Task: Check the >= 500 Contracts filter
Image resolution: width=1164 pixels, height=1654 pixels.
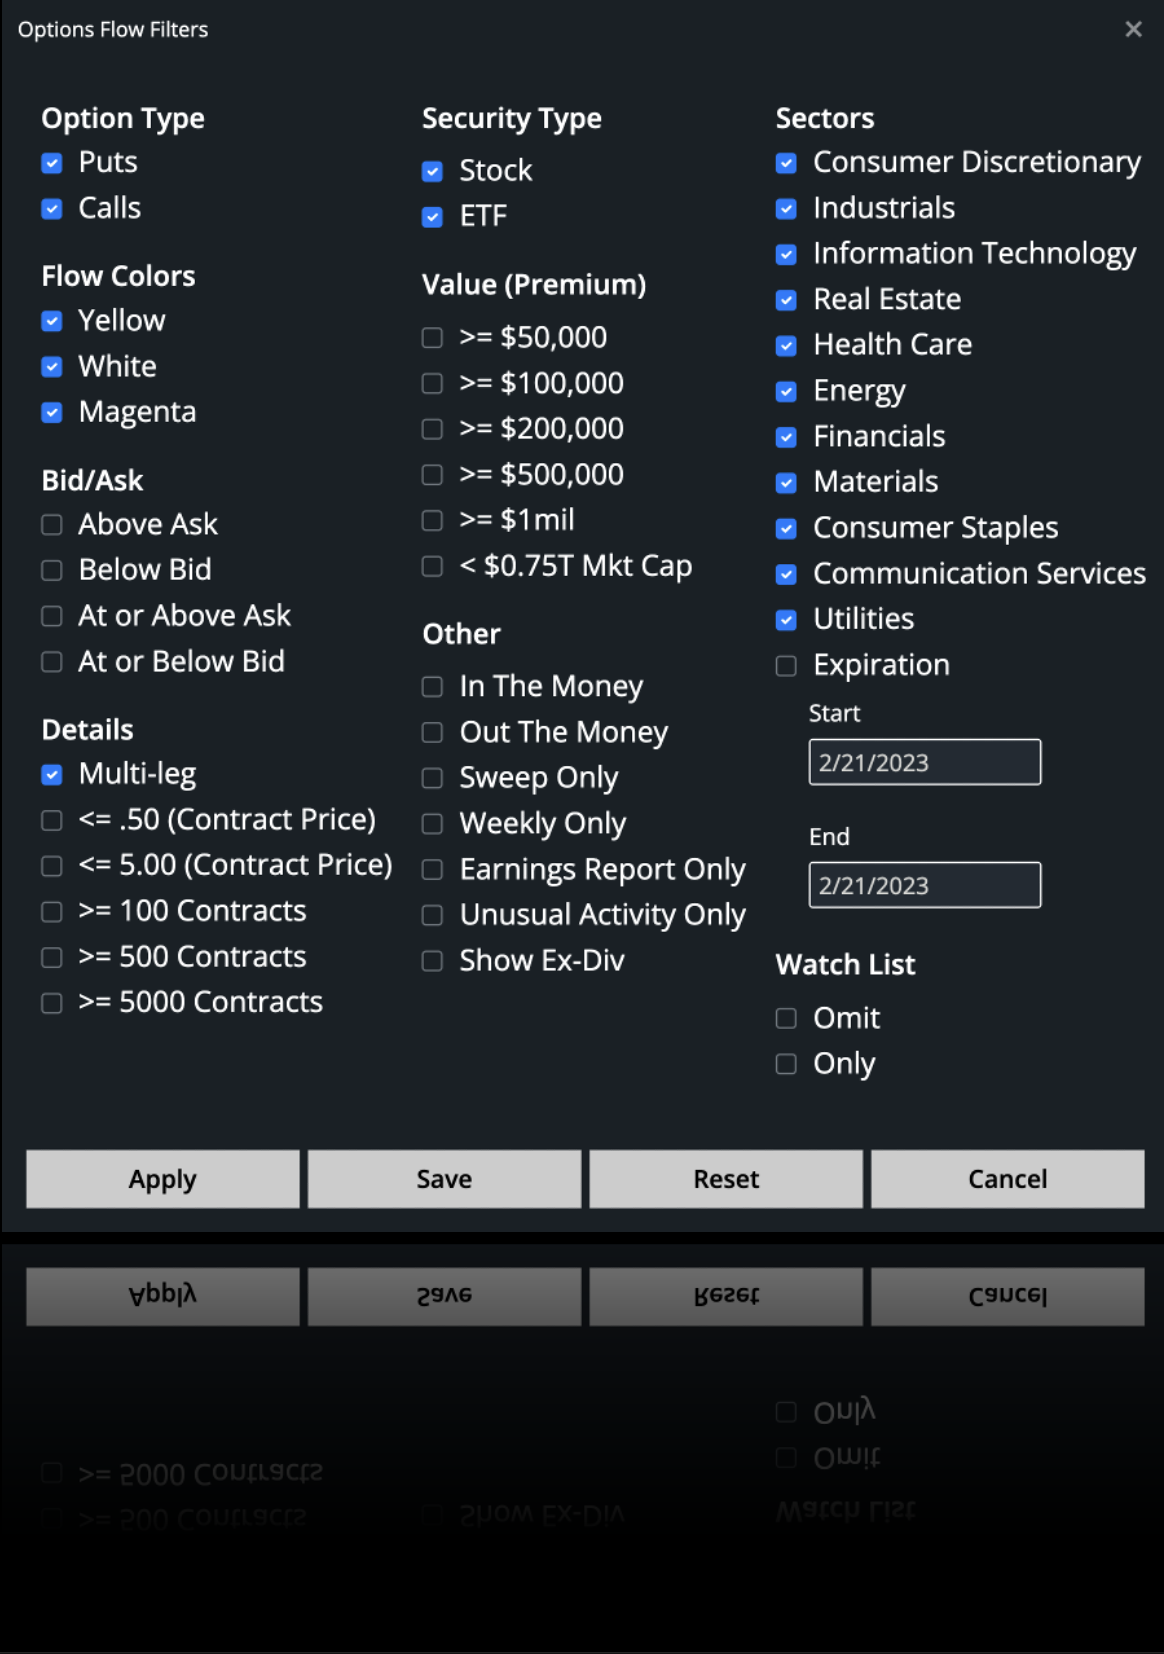Action: [x=52, y=957]
